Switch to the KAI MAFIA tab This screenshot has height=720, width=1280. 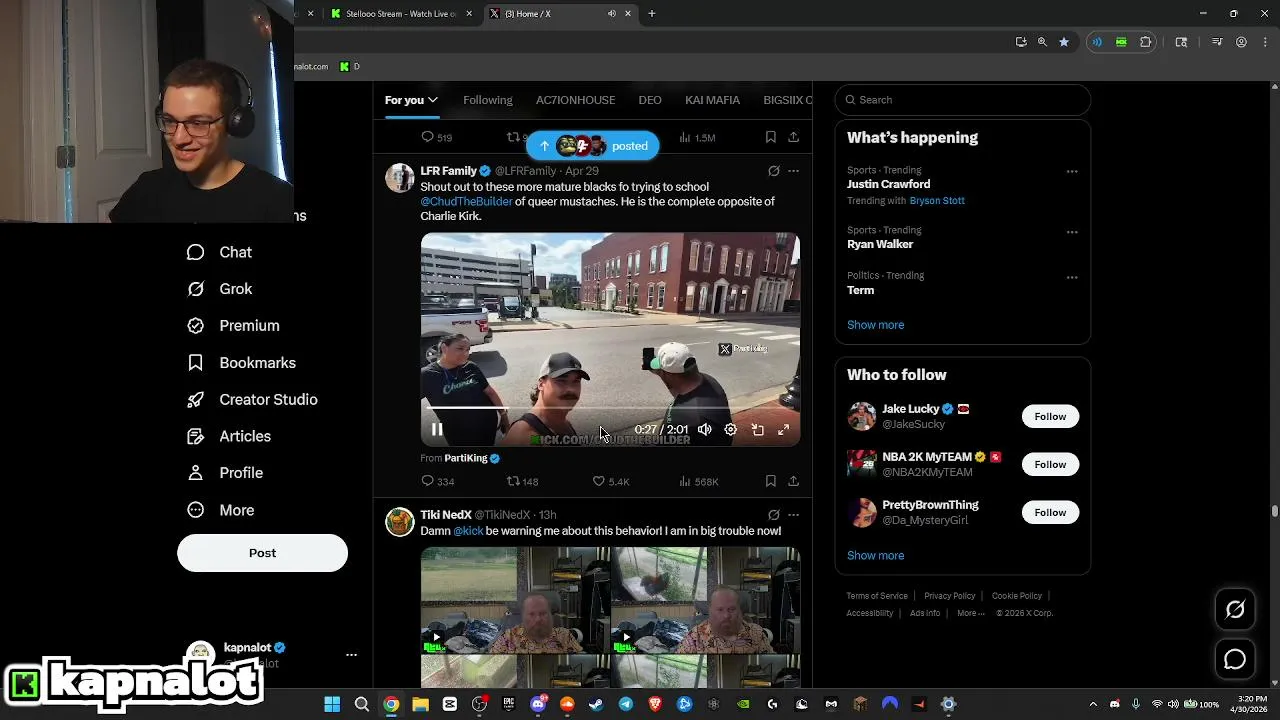pos(712,100)
